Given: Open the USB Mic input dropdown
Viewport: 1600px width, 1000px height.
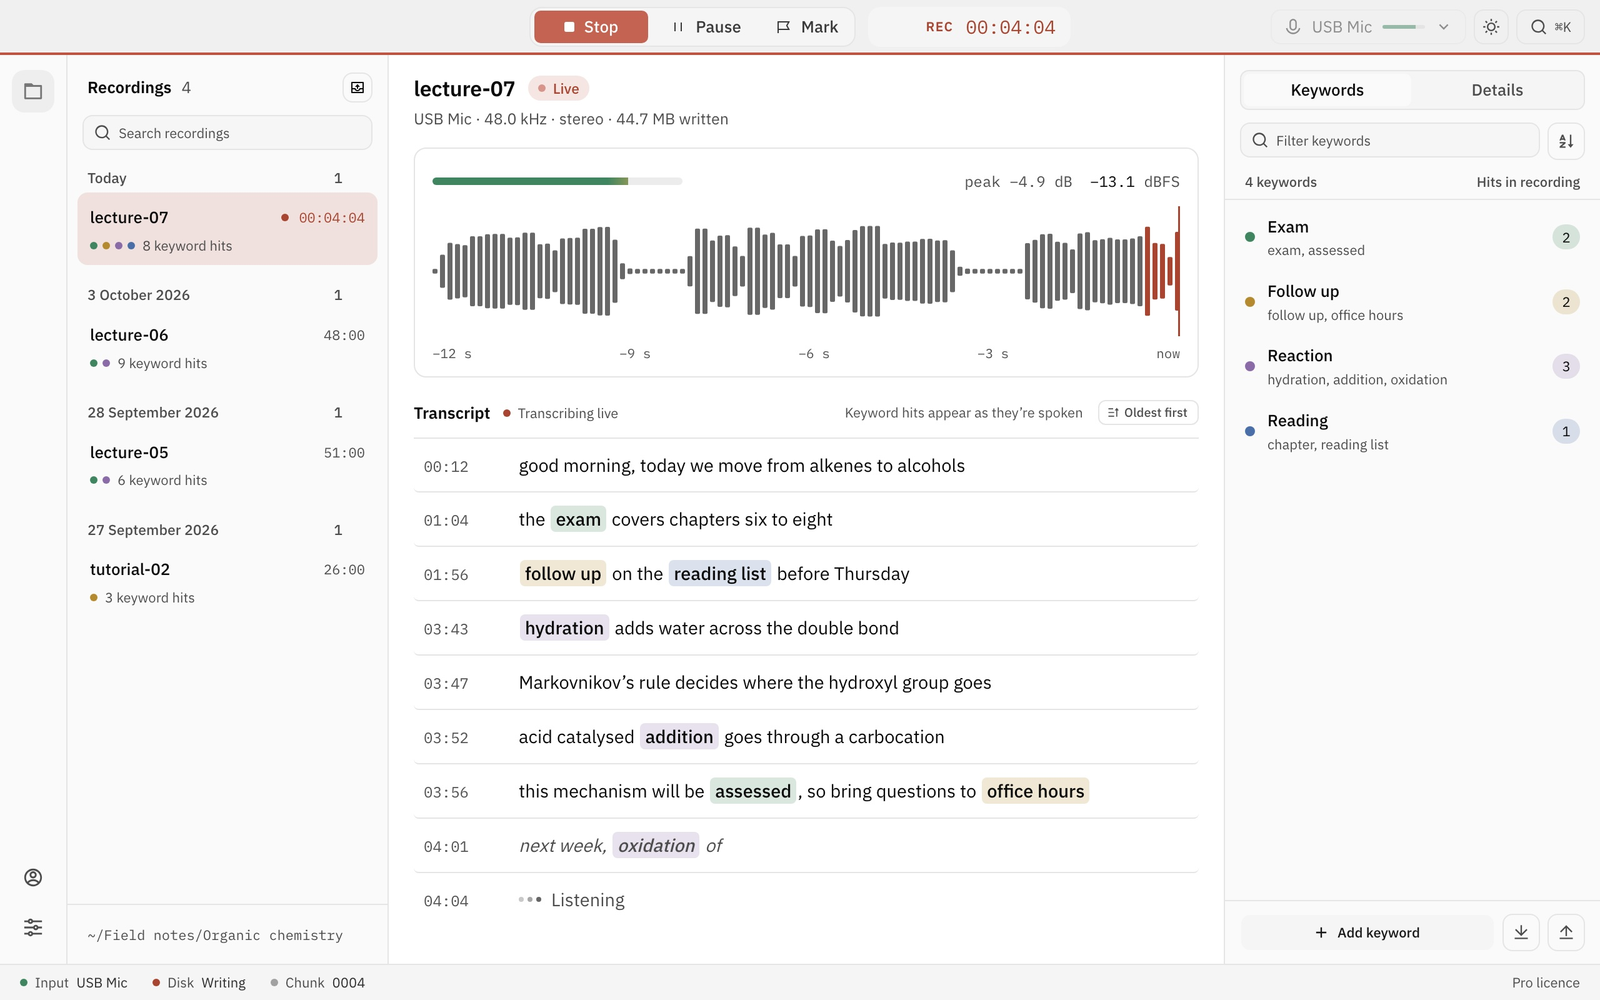Looking at the screenshot, I should 1368,27.
